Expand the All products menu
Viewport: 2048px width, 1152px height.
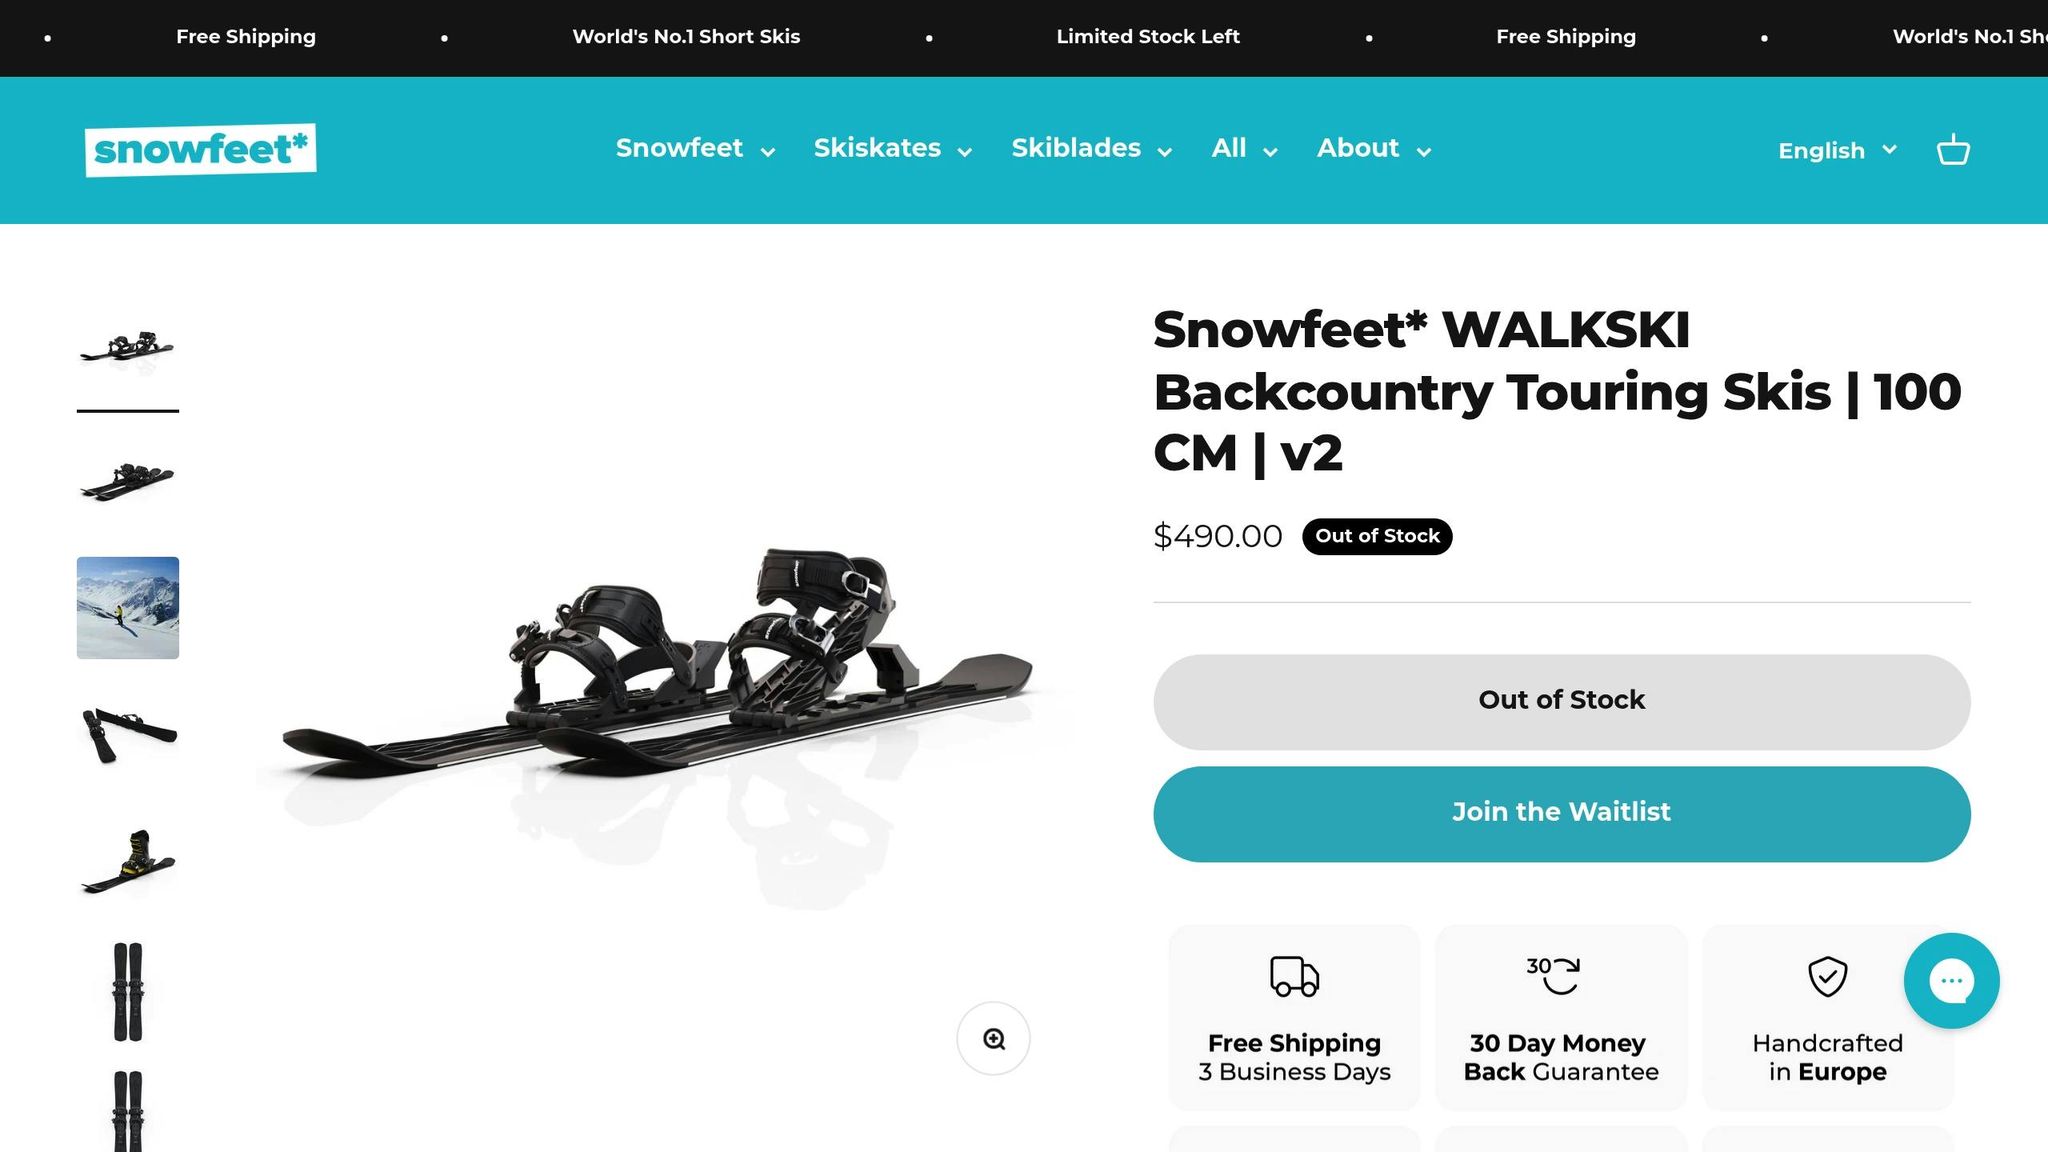pos(1244,149)
